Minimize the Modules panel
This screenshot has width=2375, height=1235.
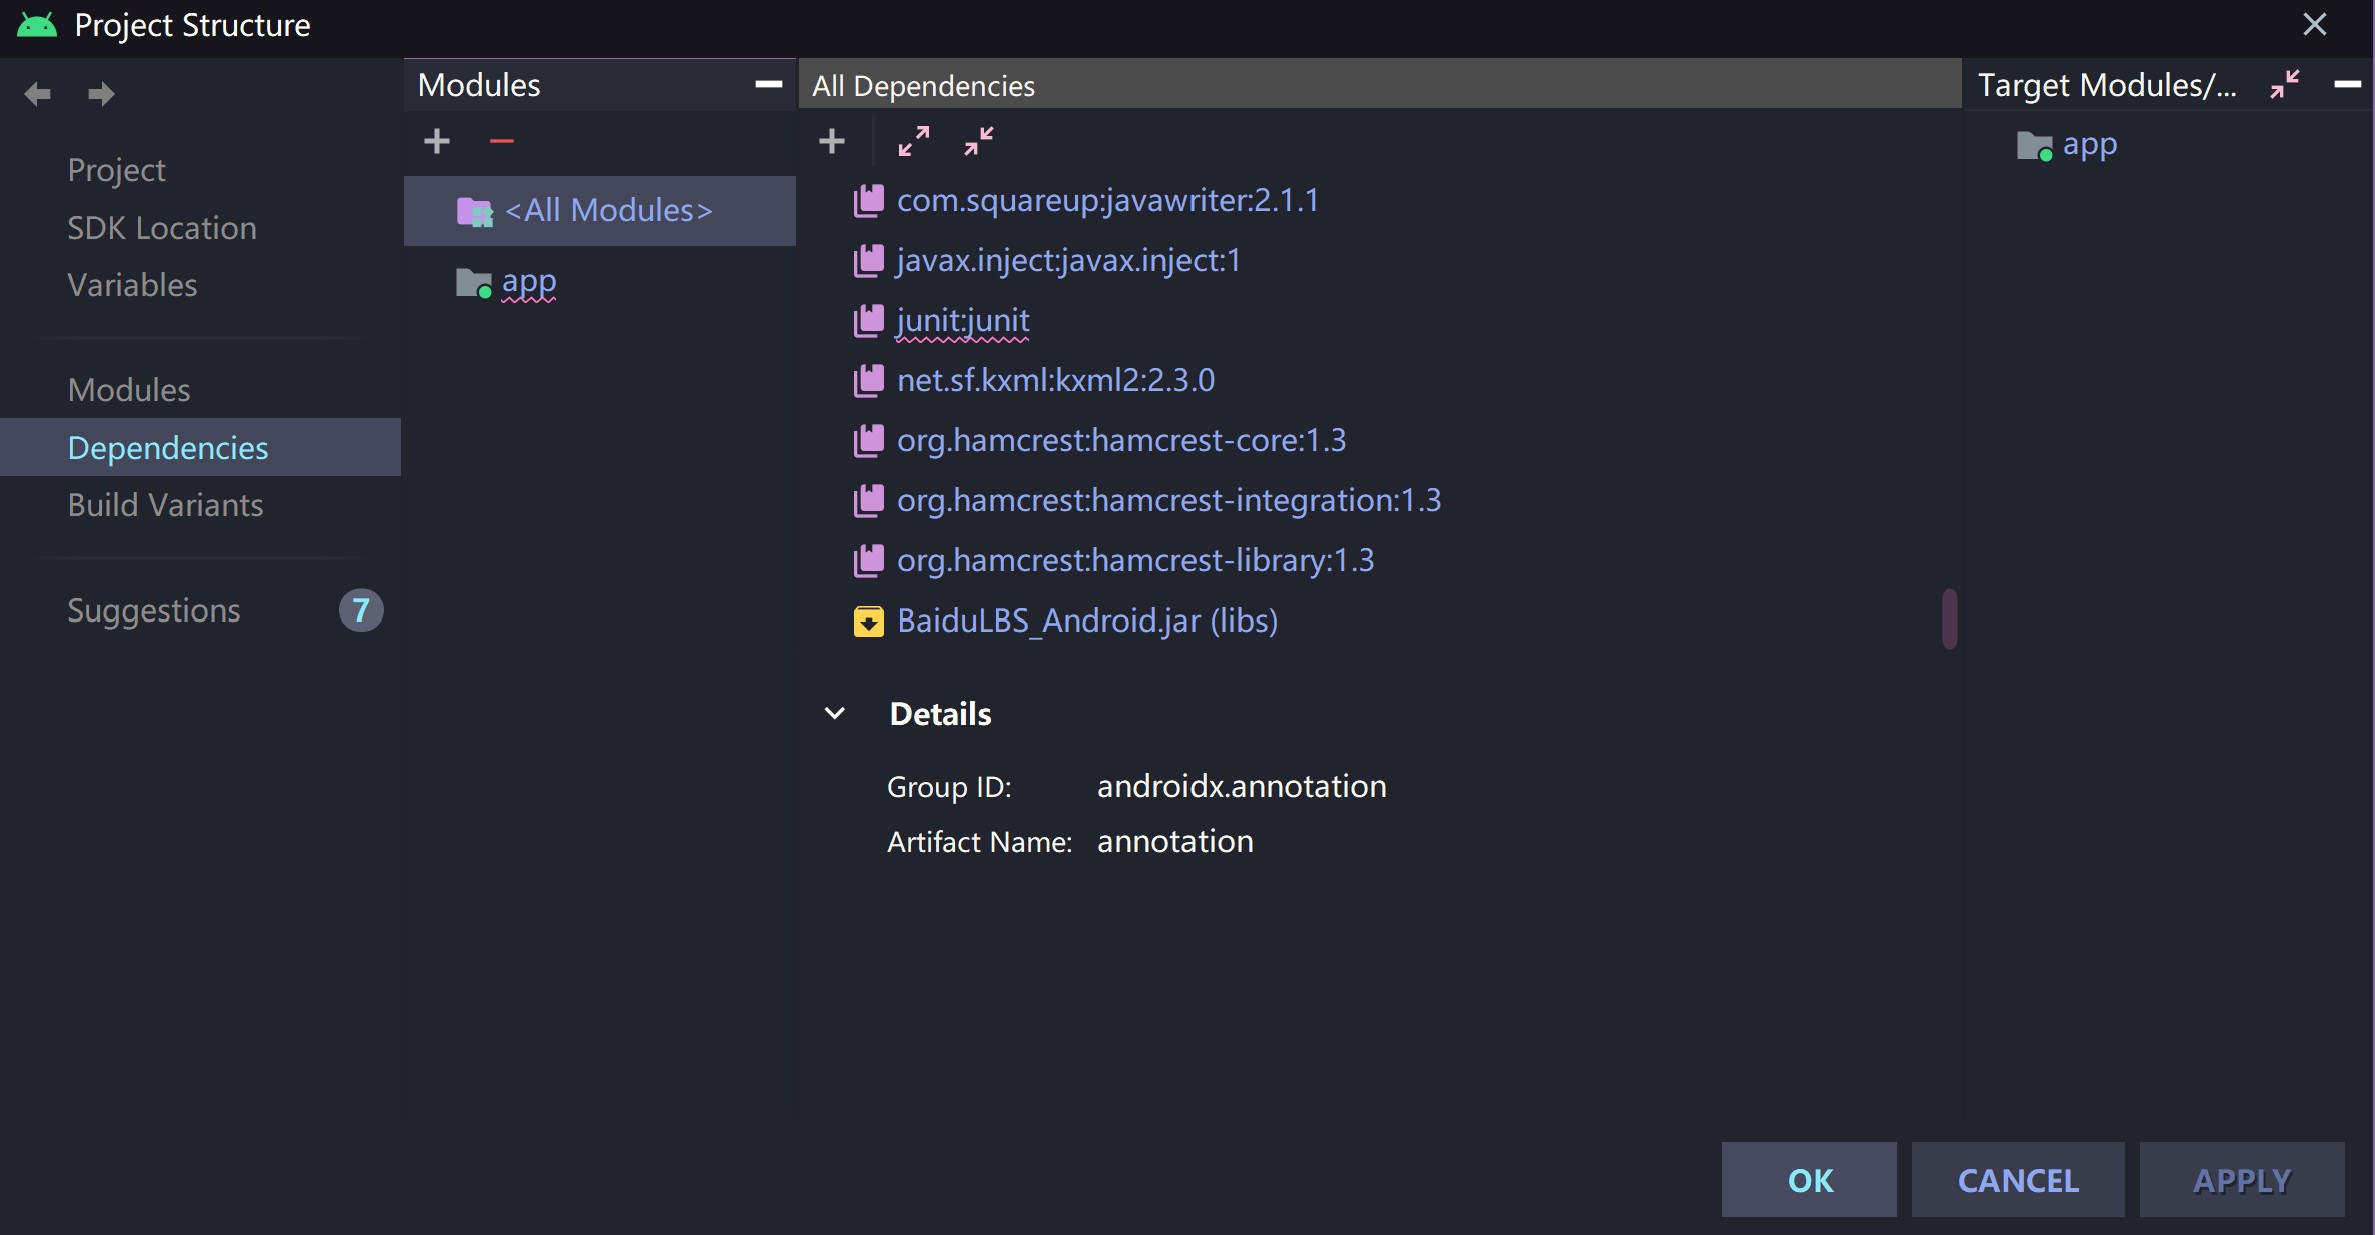(768, 85)
